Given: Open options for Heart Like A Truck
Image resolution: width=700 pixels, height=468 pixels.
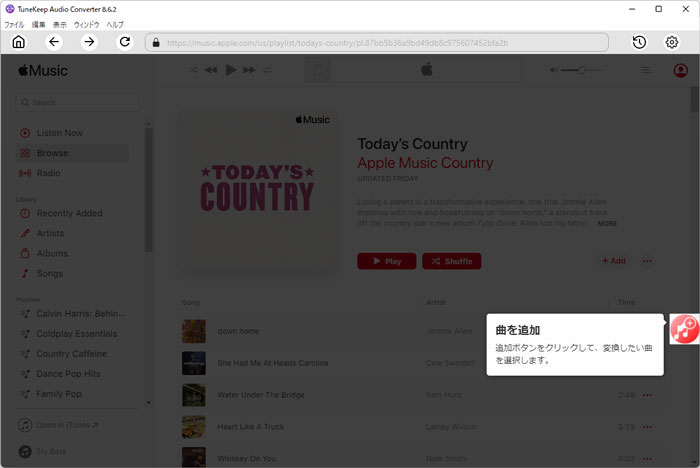Looking at the screenshot, I should 647,427.
